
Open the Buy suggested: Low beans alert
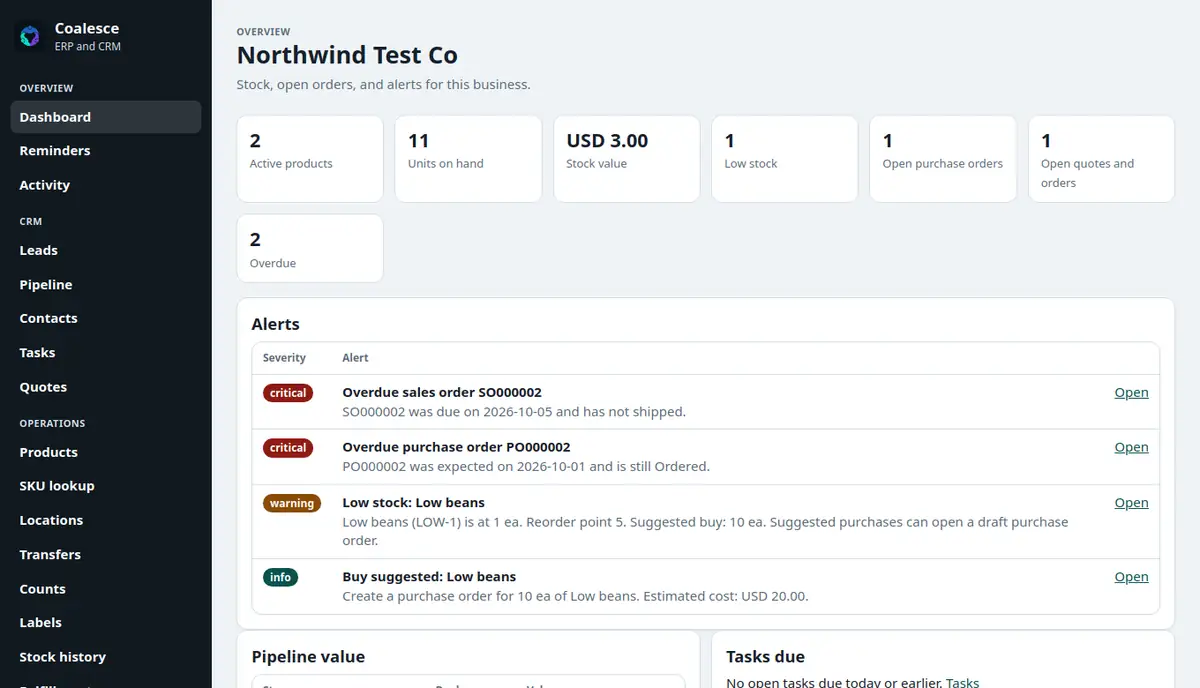click(x=1131, y=577)
